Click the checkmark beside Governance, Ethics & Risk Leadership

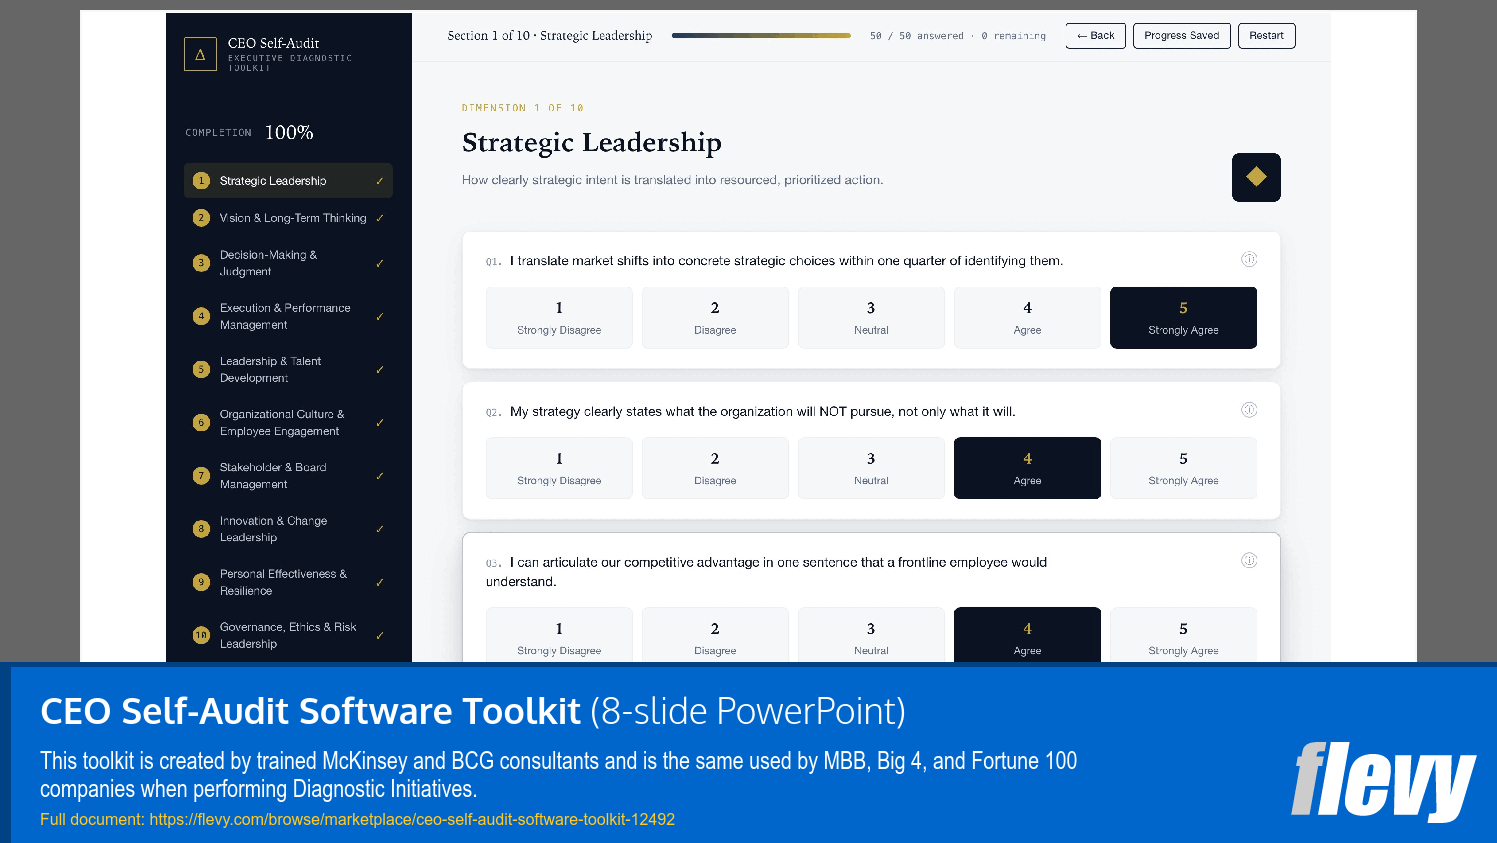[380, 635]
